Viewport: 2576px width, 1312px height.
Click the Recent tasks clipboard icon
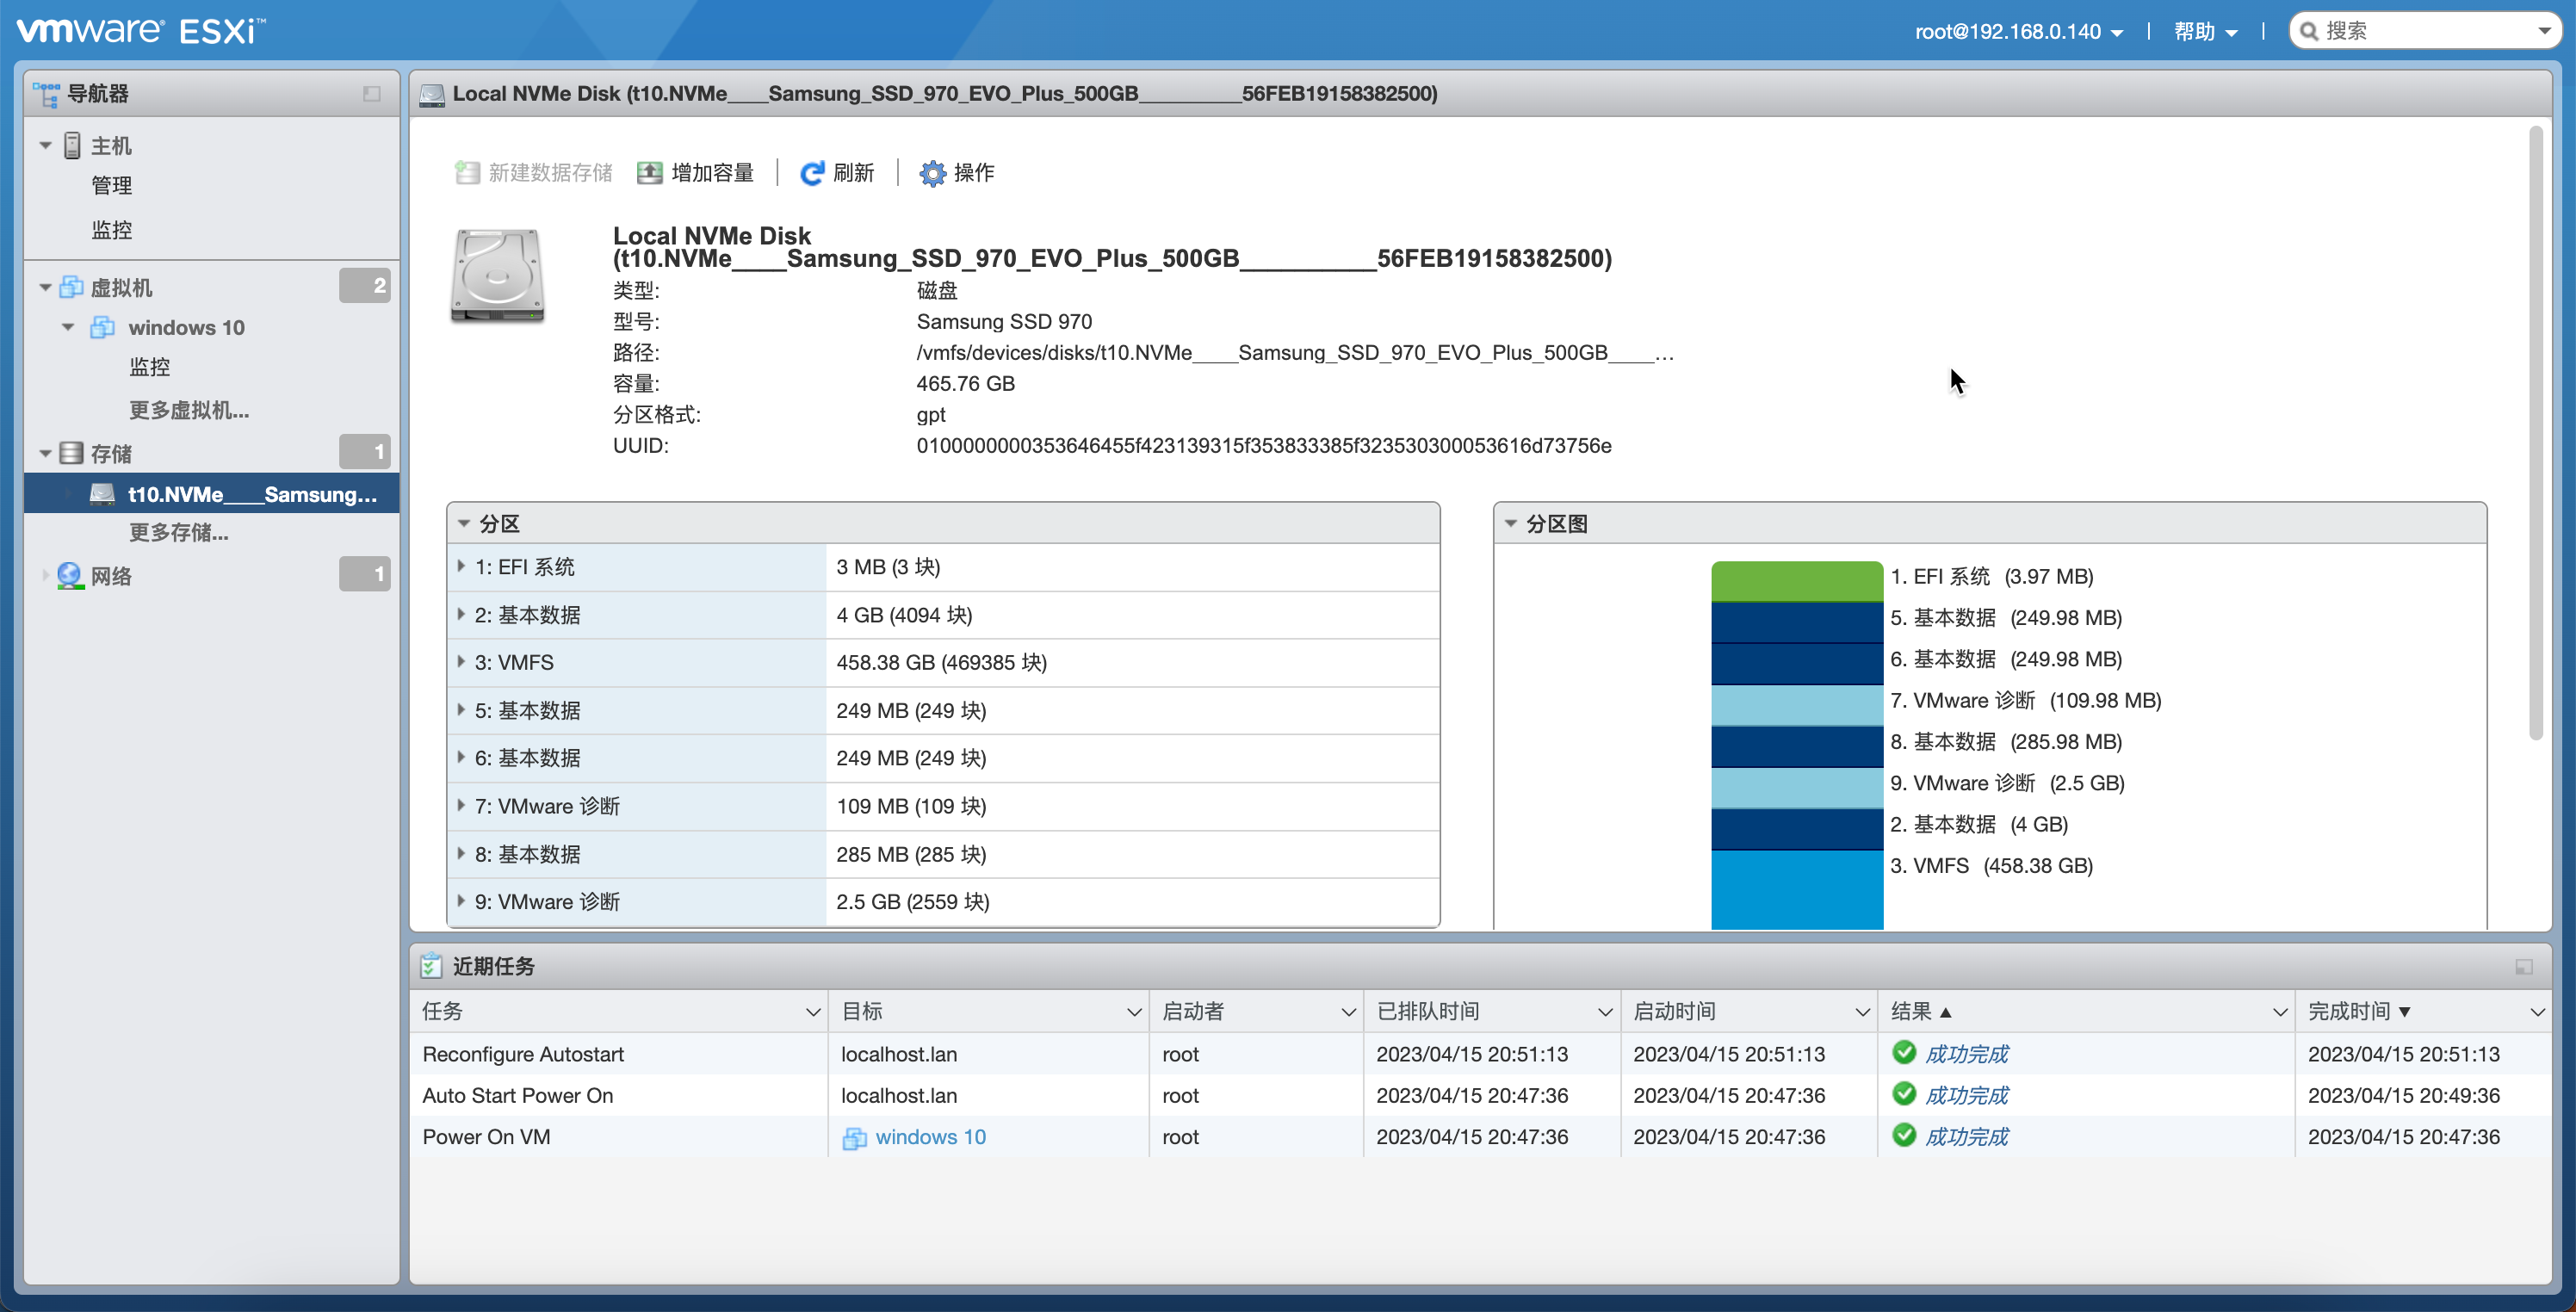[431, 966]
